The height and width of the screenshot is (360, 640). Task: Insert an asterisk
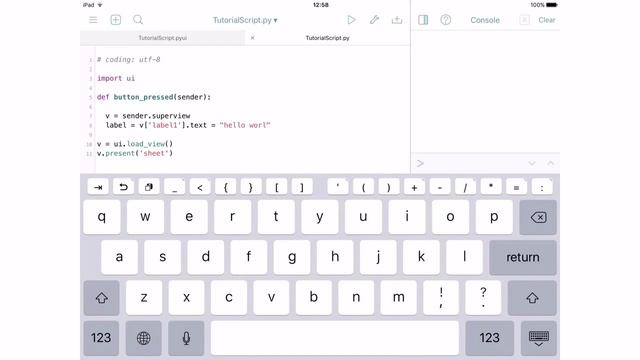(x=491, y=187)
